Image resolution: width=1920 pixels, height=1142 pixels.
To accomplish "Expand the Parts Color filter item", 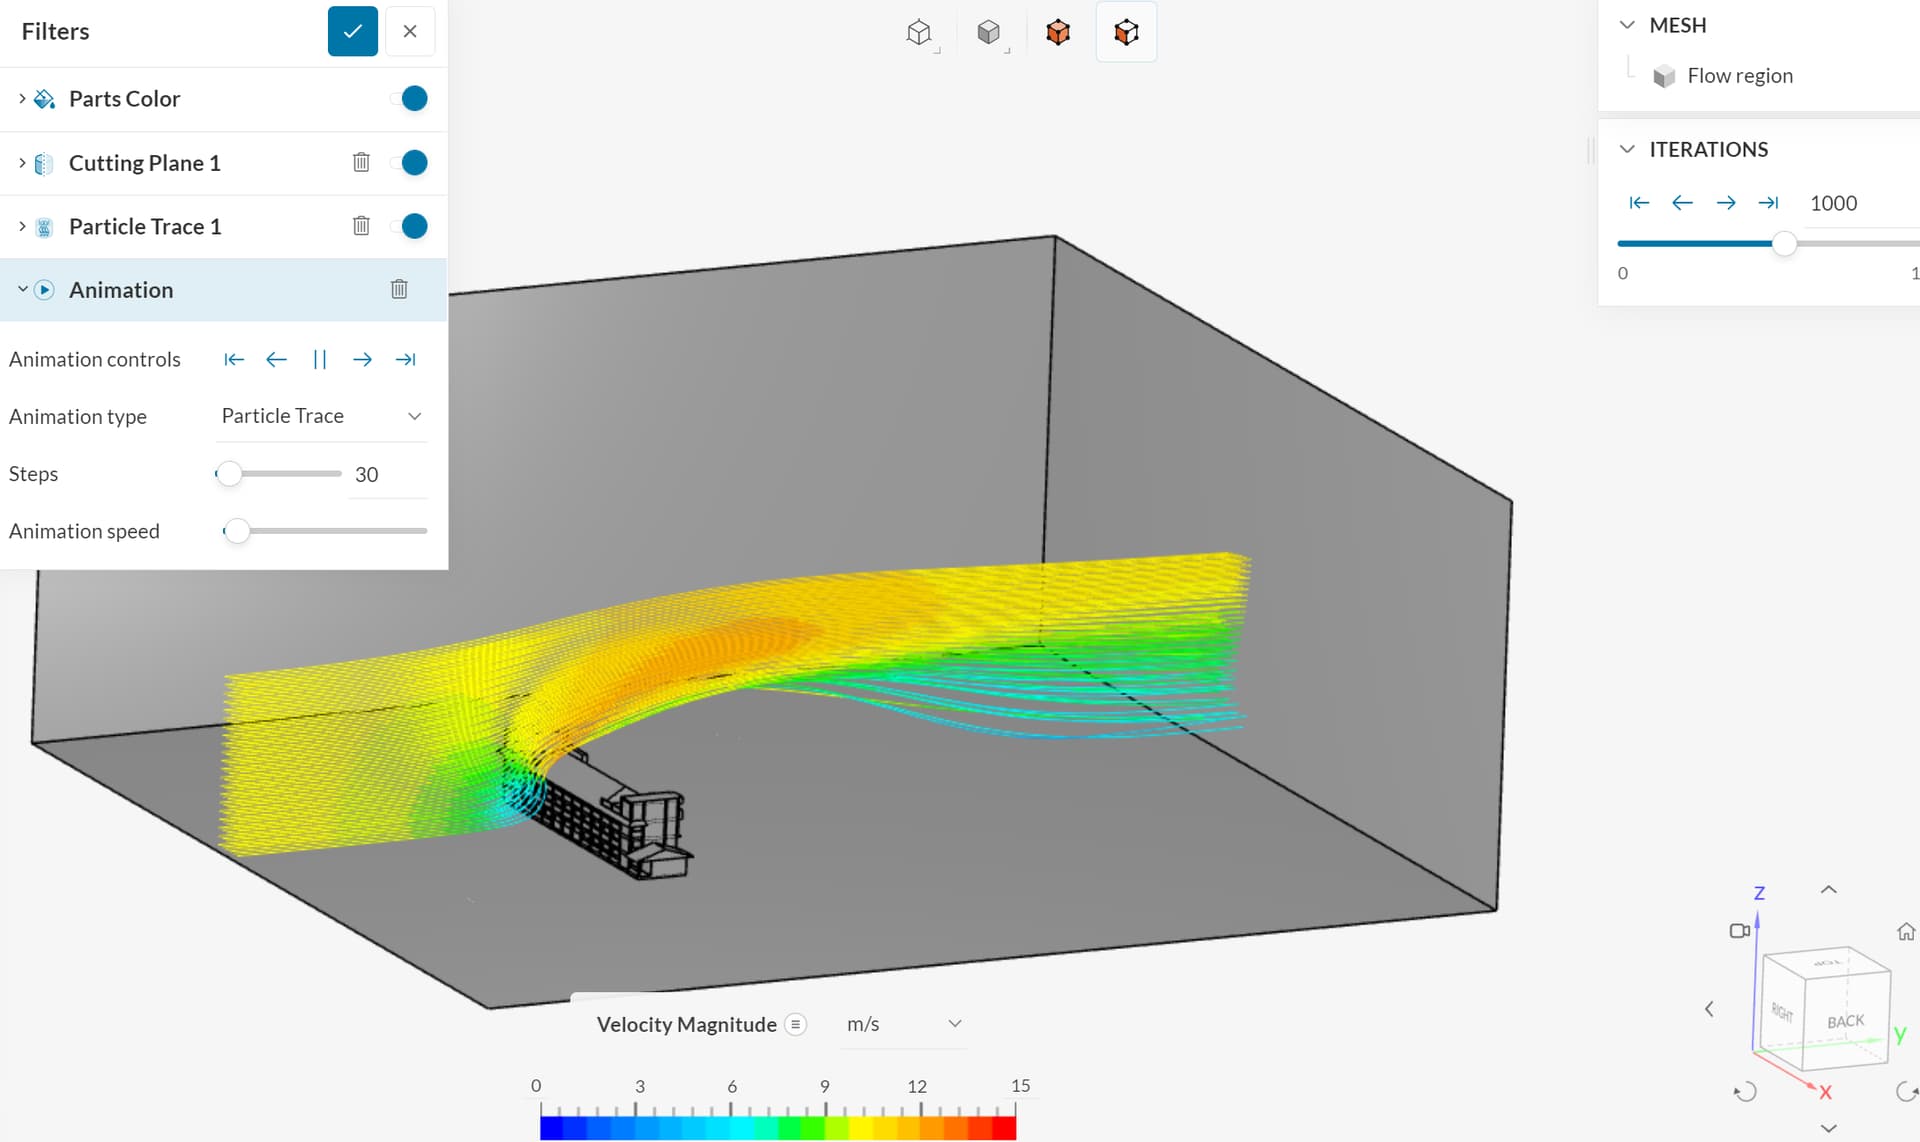I will coord(22,99).
